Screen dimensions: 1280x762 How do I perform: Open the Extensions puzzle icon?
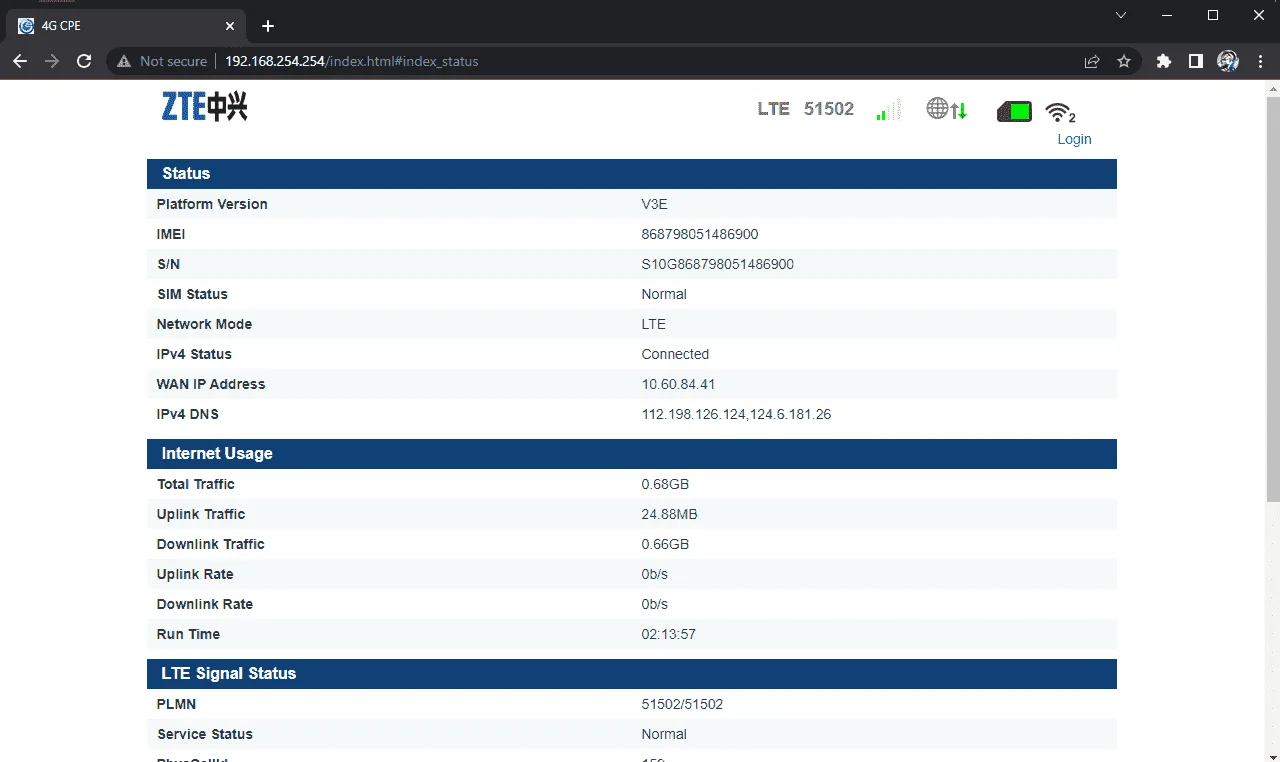click(x=1163, y=61)
